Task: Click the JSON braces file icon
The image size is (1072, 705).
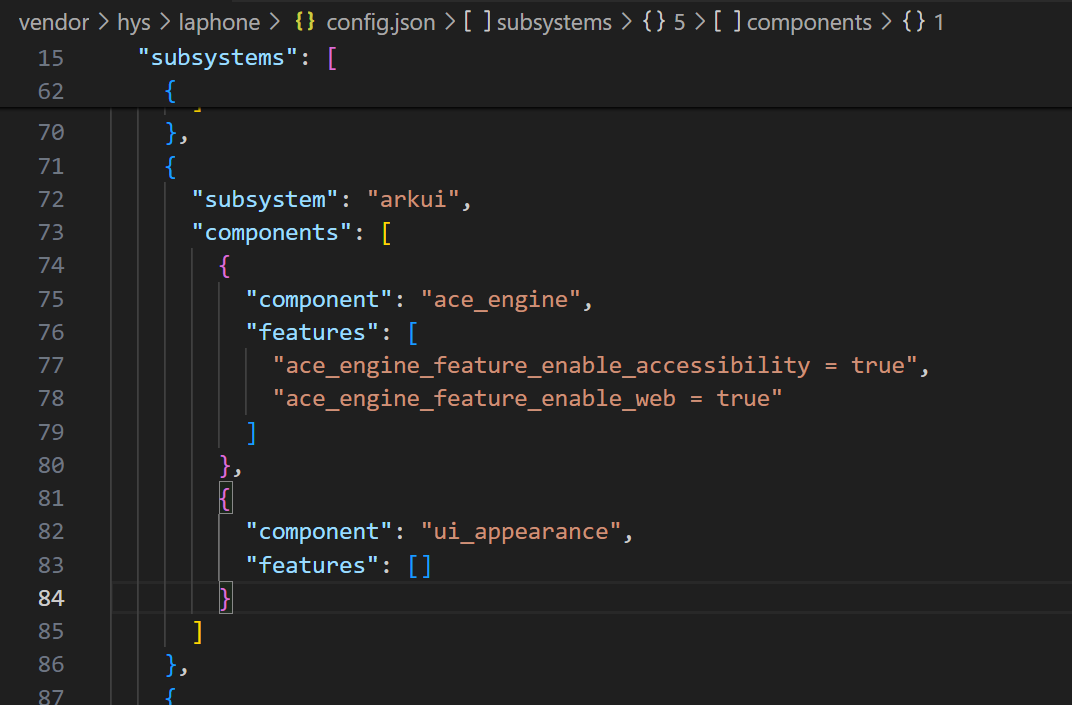Action: pyautogui.click(x=305, y=22)
